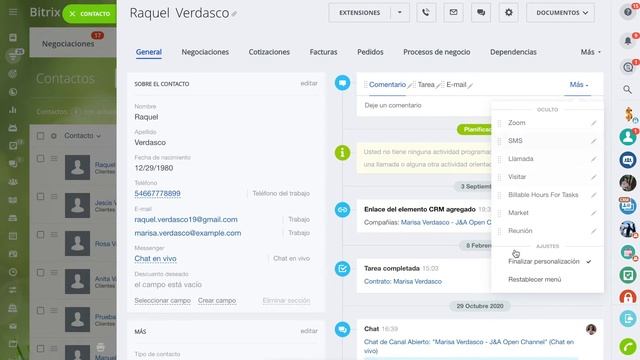Click the checkmark icon beside Tarea completada
Screen dimensions: 640x360
pos(342,269)
